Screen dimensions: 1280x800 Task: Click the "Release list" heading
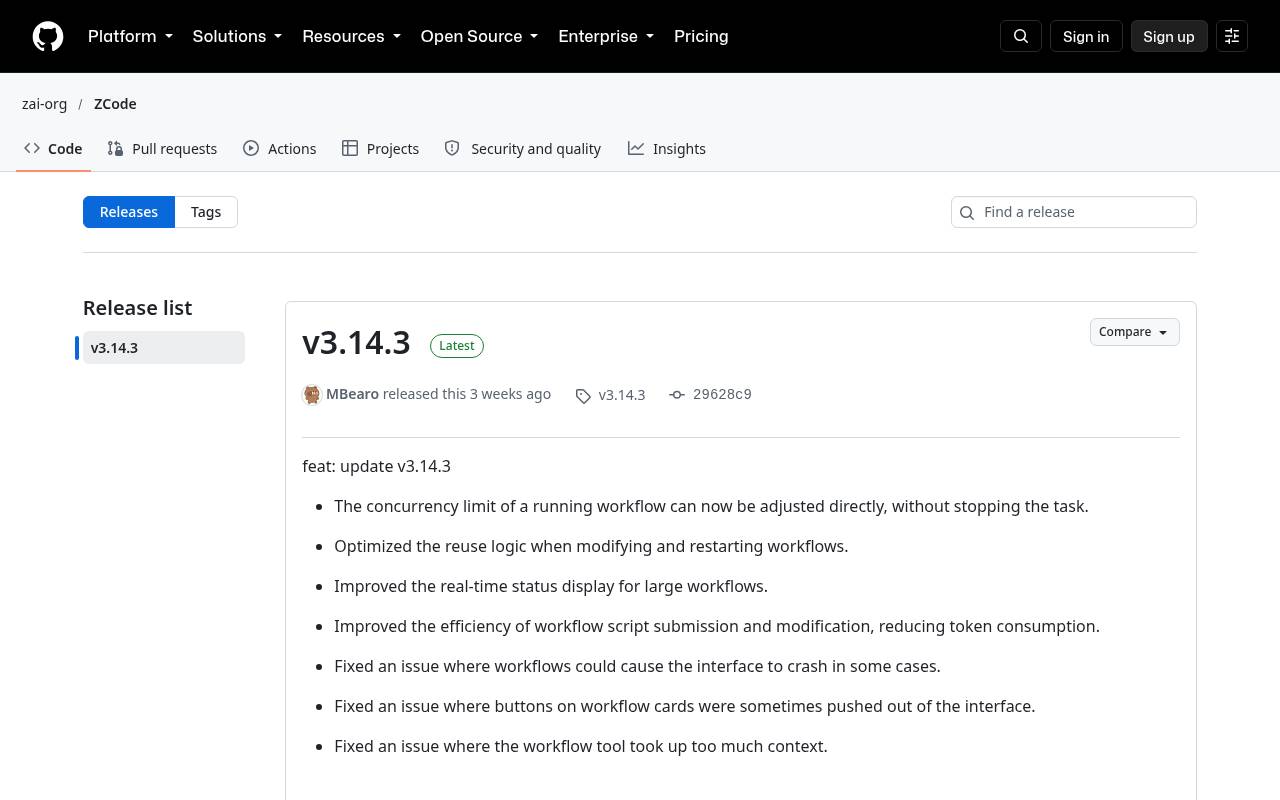click(138, 308)
